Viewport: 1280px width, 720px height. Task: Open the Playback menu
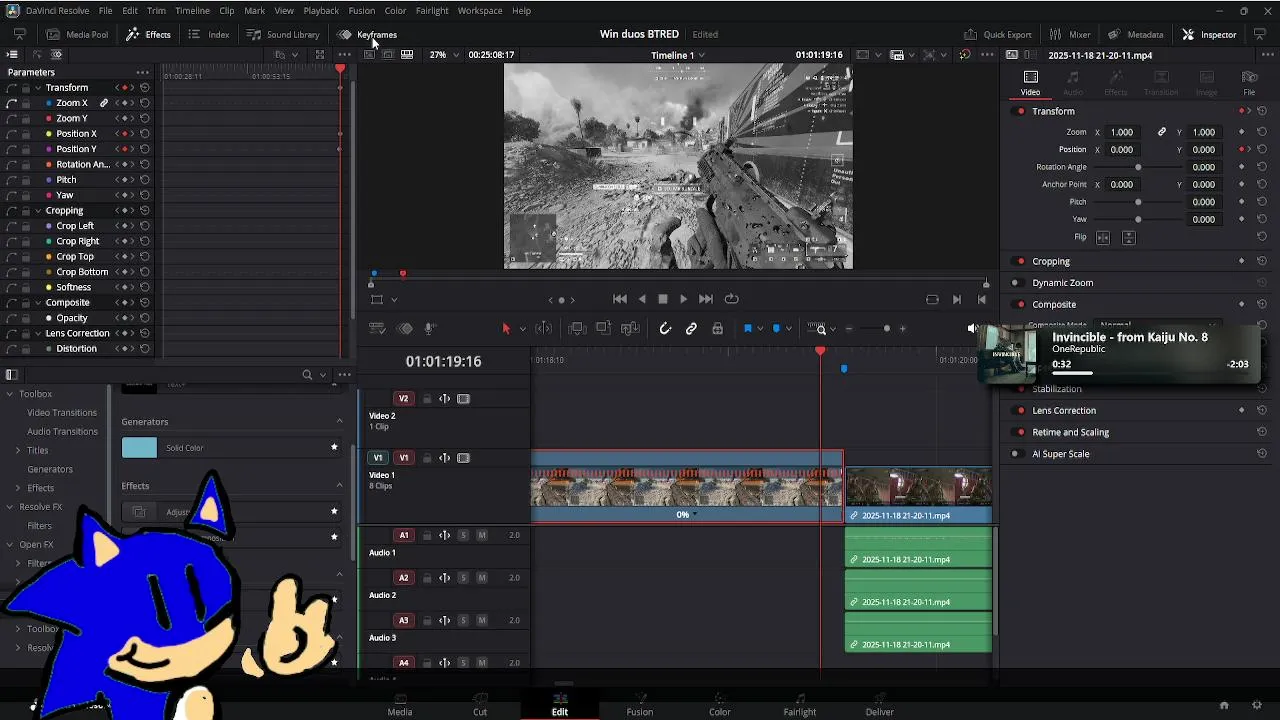coord(321,10)
